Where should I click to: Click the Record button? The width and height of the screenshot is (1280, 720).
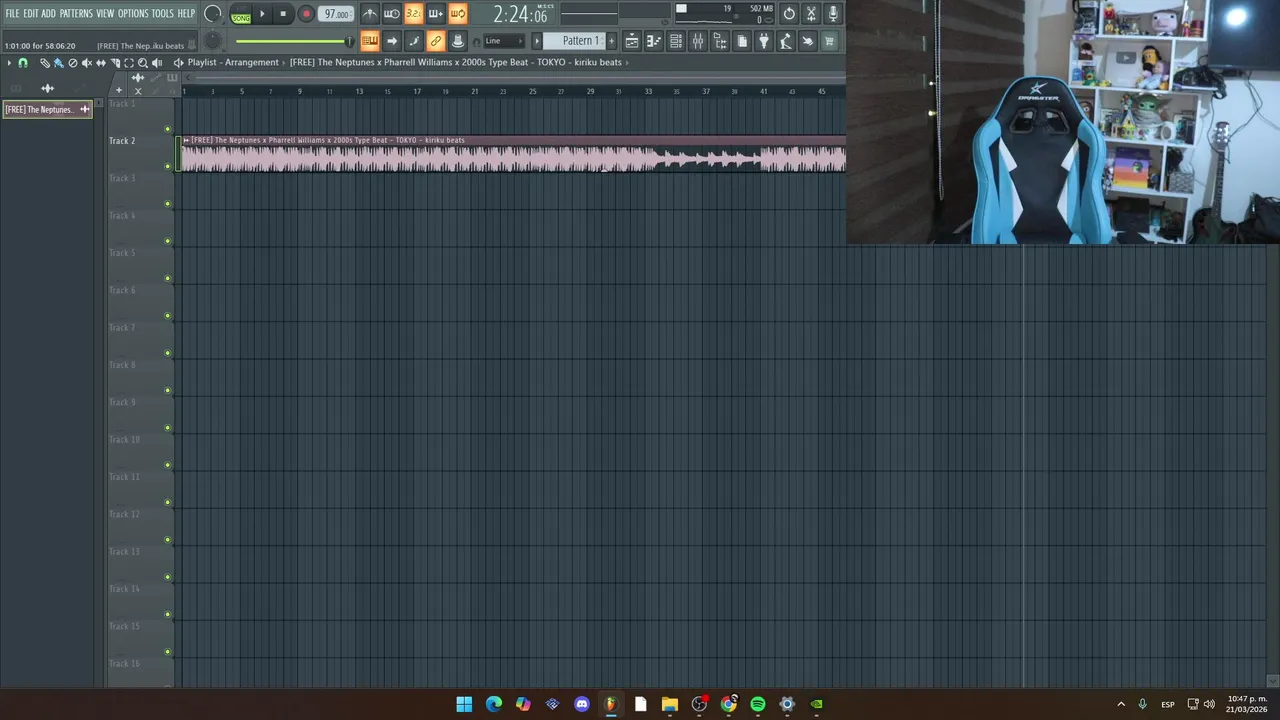pyautogui.click(x=306, y=14)
